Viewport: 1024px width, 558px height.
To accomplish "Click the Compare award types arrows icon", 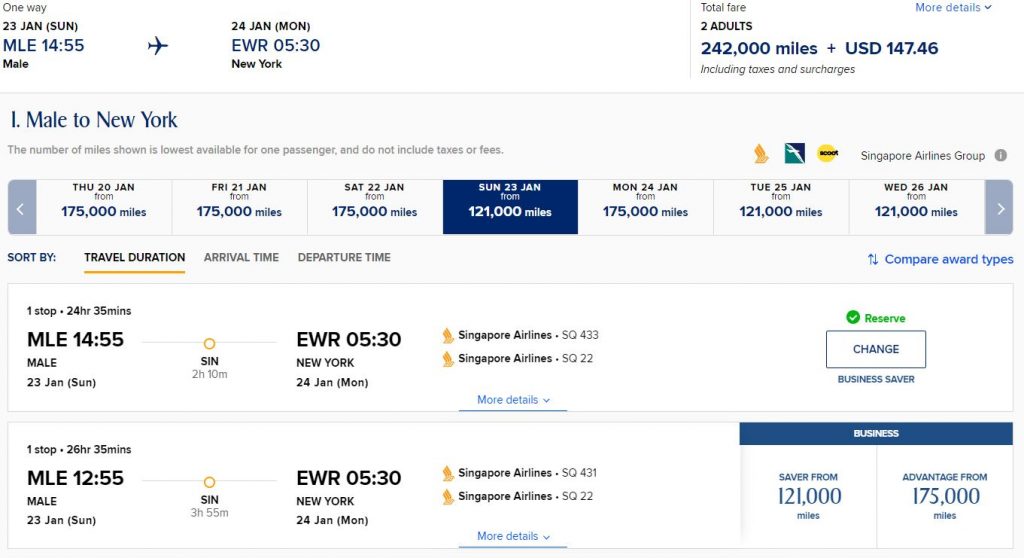I will coord(872,259).
